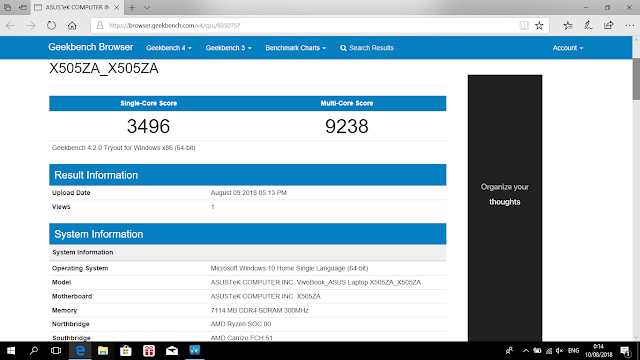Expand the Account dropdown menu

tap(568, 48)
